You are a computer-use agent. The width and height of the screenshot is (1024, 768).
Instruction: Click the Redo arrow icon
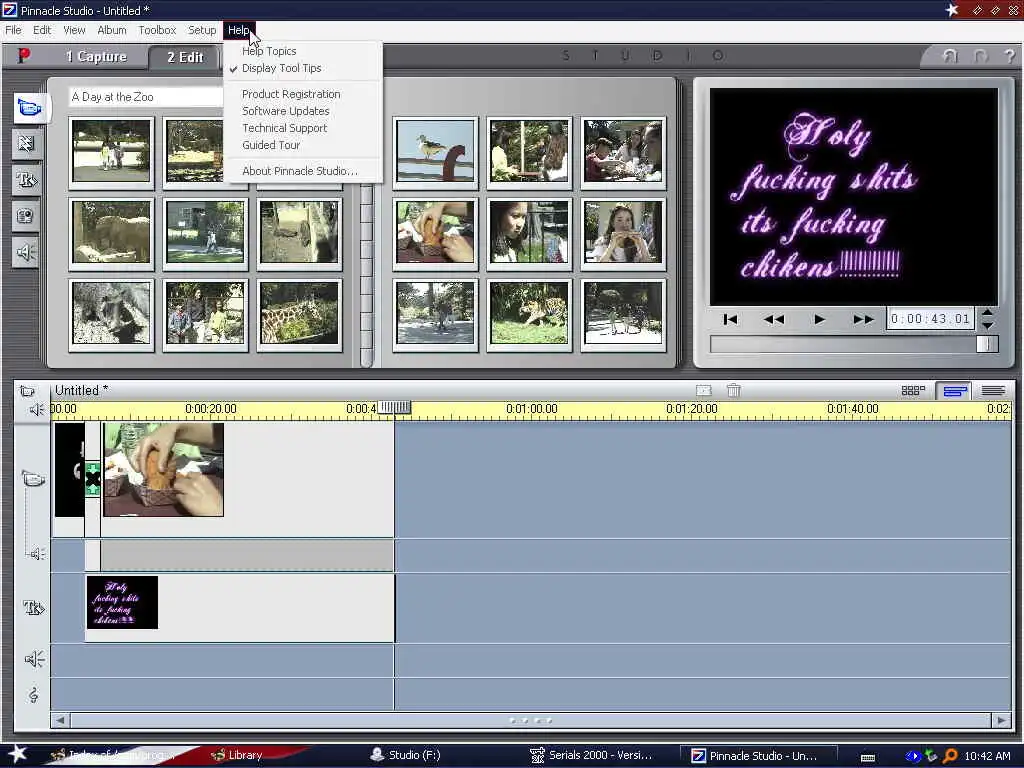coord(981,56)
